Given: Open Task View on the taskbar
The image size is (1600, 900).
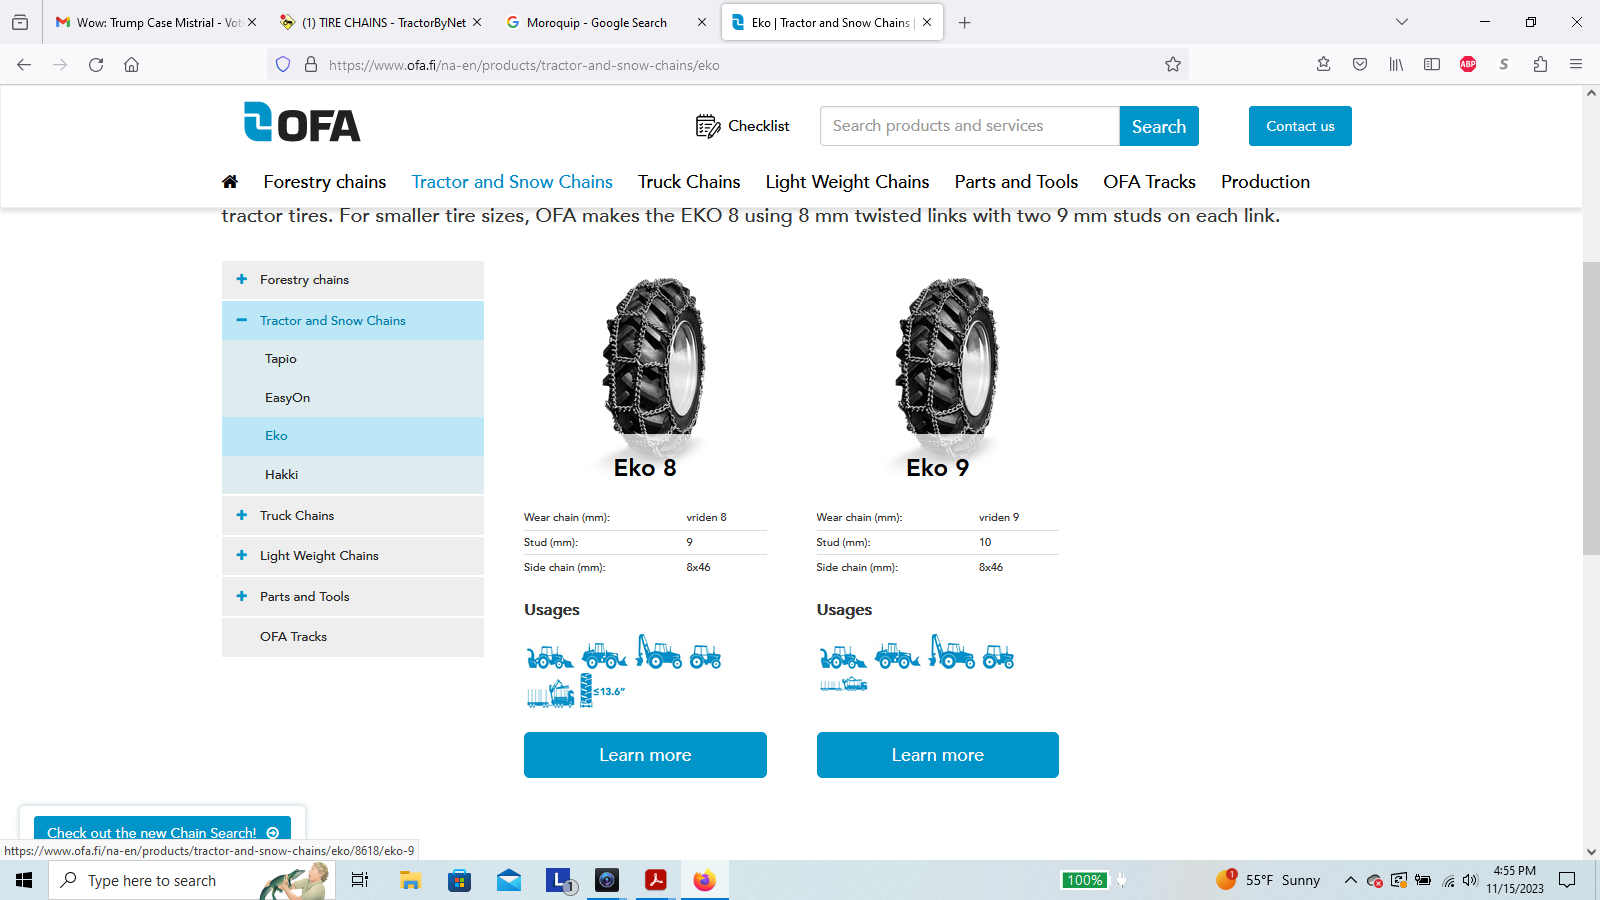Looking at the screenshot, I should click(x=360, y=880).
